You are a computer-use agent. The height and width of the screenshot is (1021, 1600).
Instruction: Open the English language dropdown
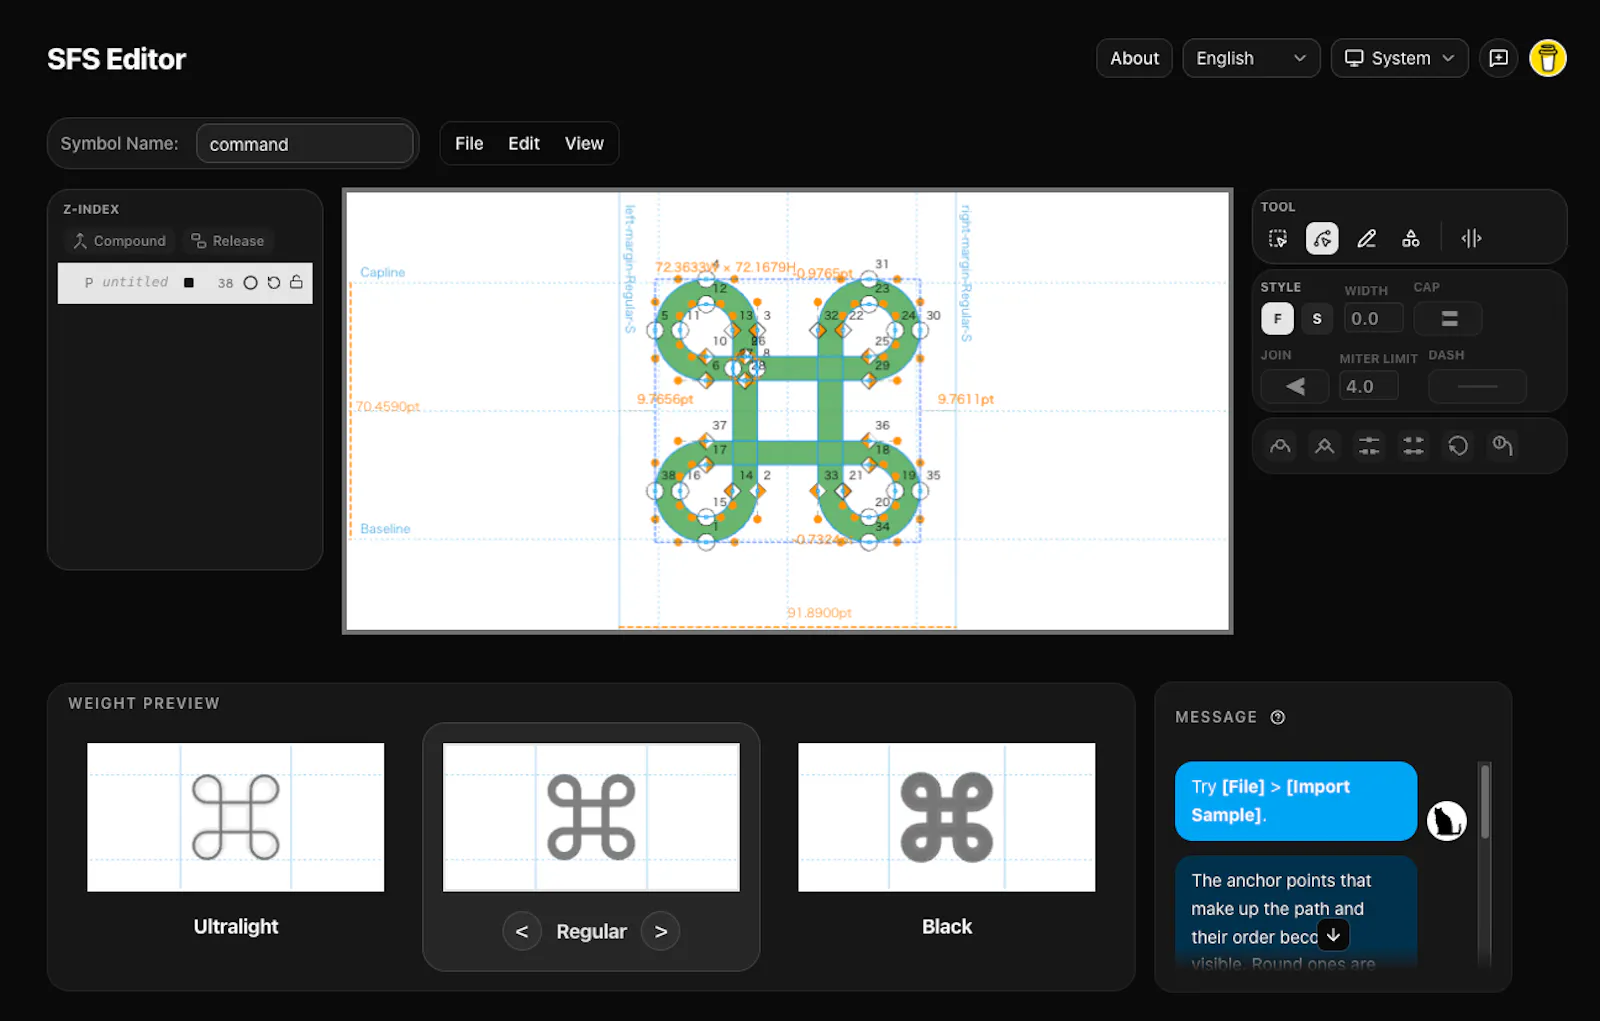coord(1251,58)
